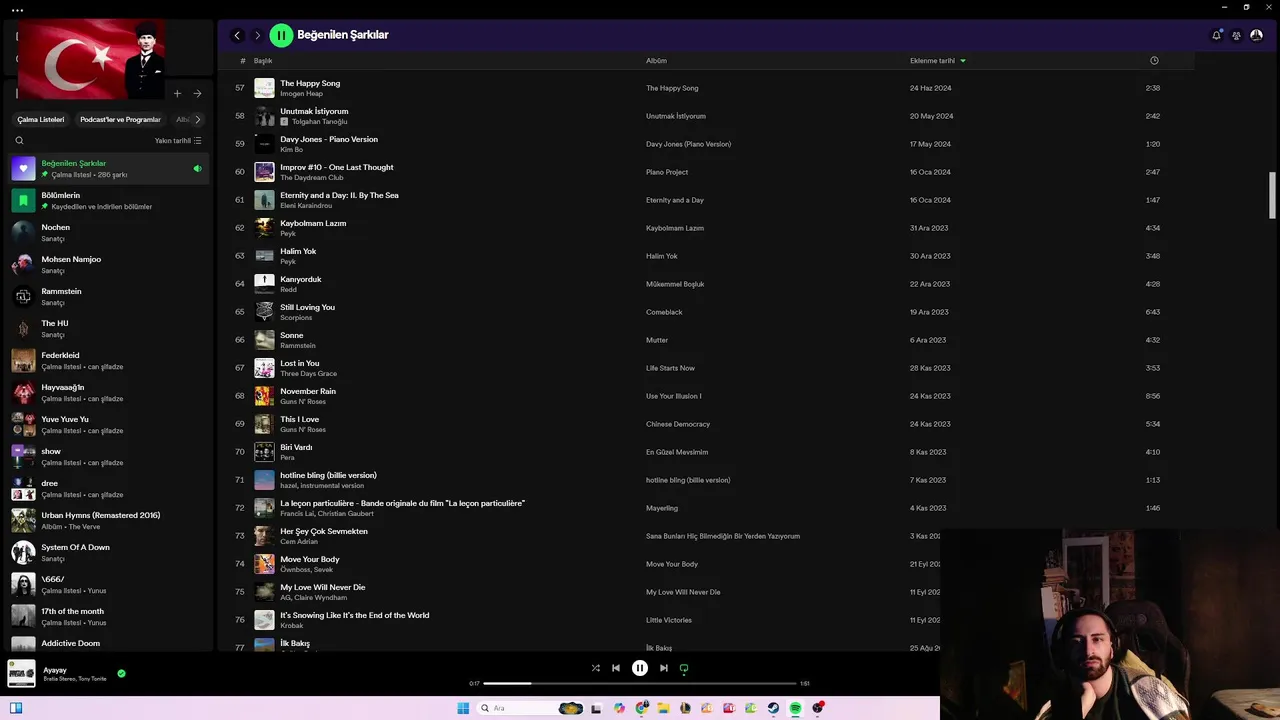Screen dimensions: 1280x720
Task: Click The Happy Song album cover thumbnail
Action: point(264,88)
